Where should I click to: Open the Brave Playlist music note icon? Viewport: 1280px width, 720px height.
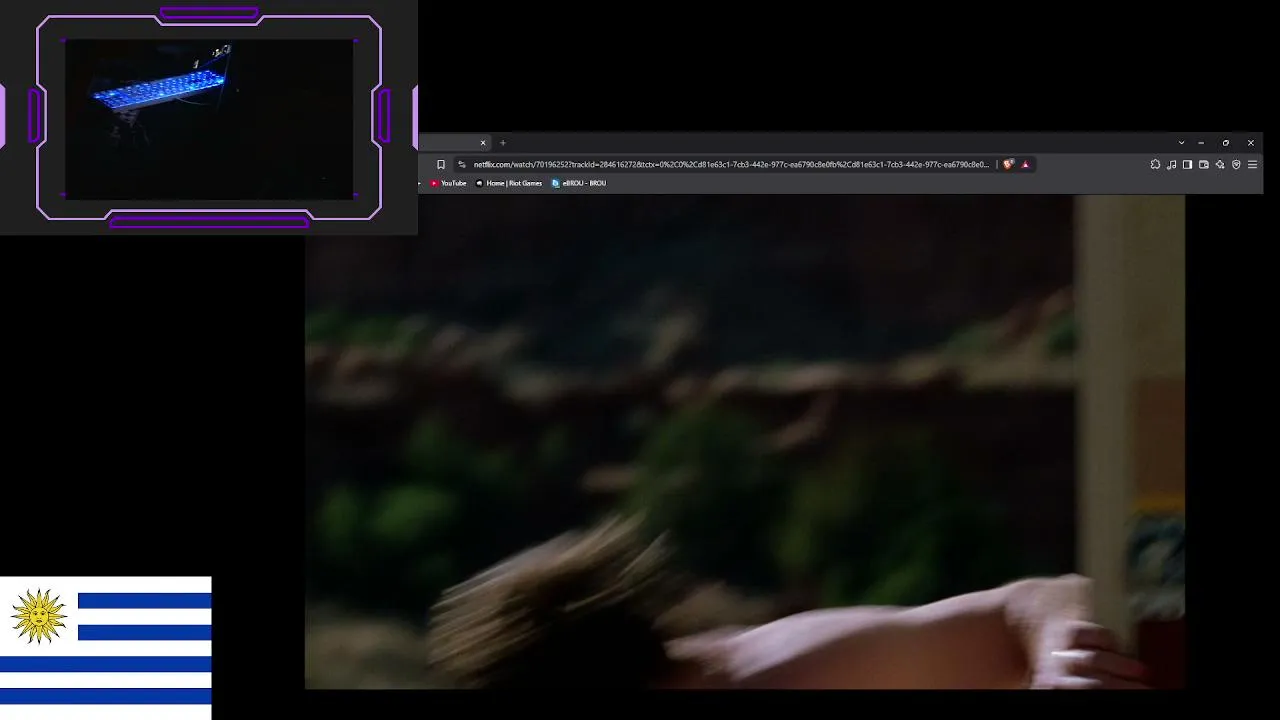1171,165
